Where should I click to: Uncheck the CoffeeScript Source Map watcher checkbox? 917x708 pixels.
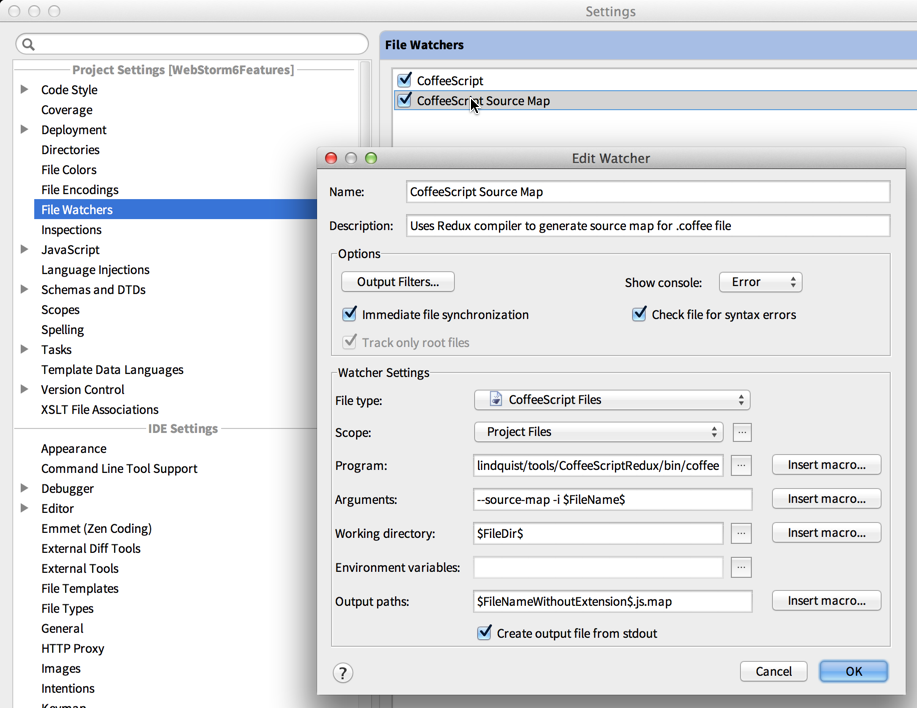(x=404, y=100)
